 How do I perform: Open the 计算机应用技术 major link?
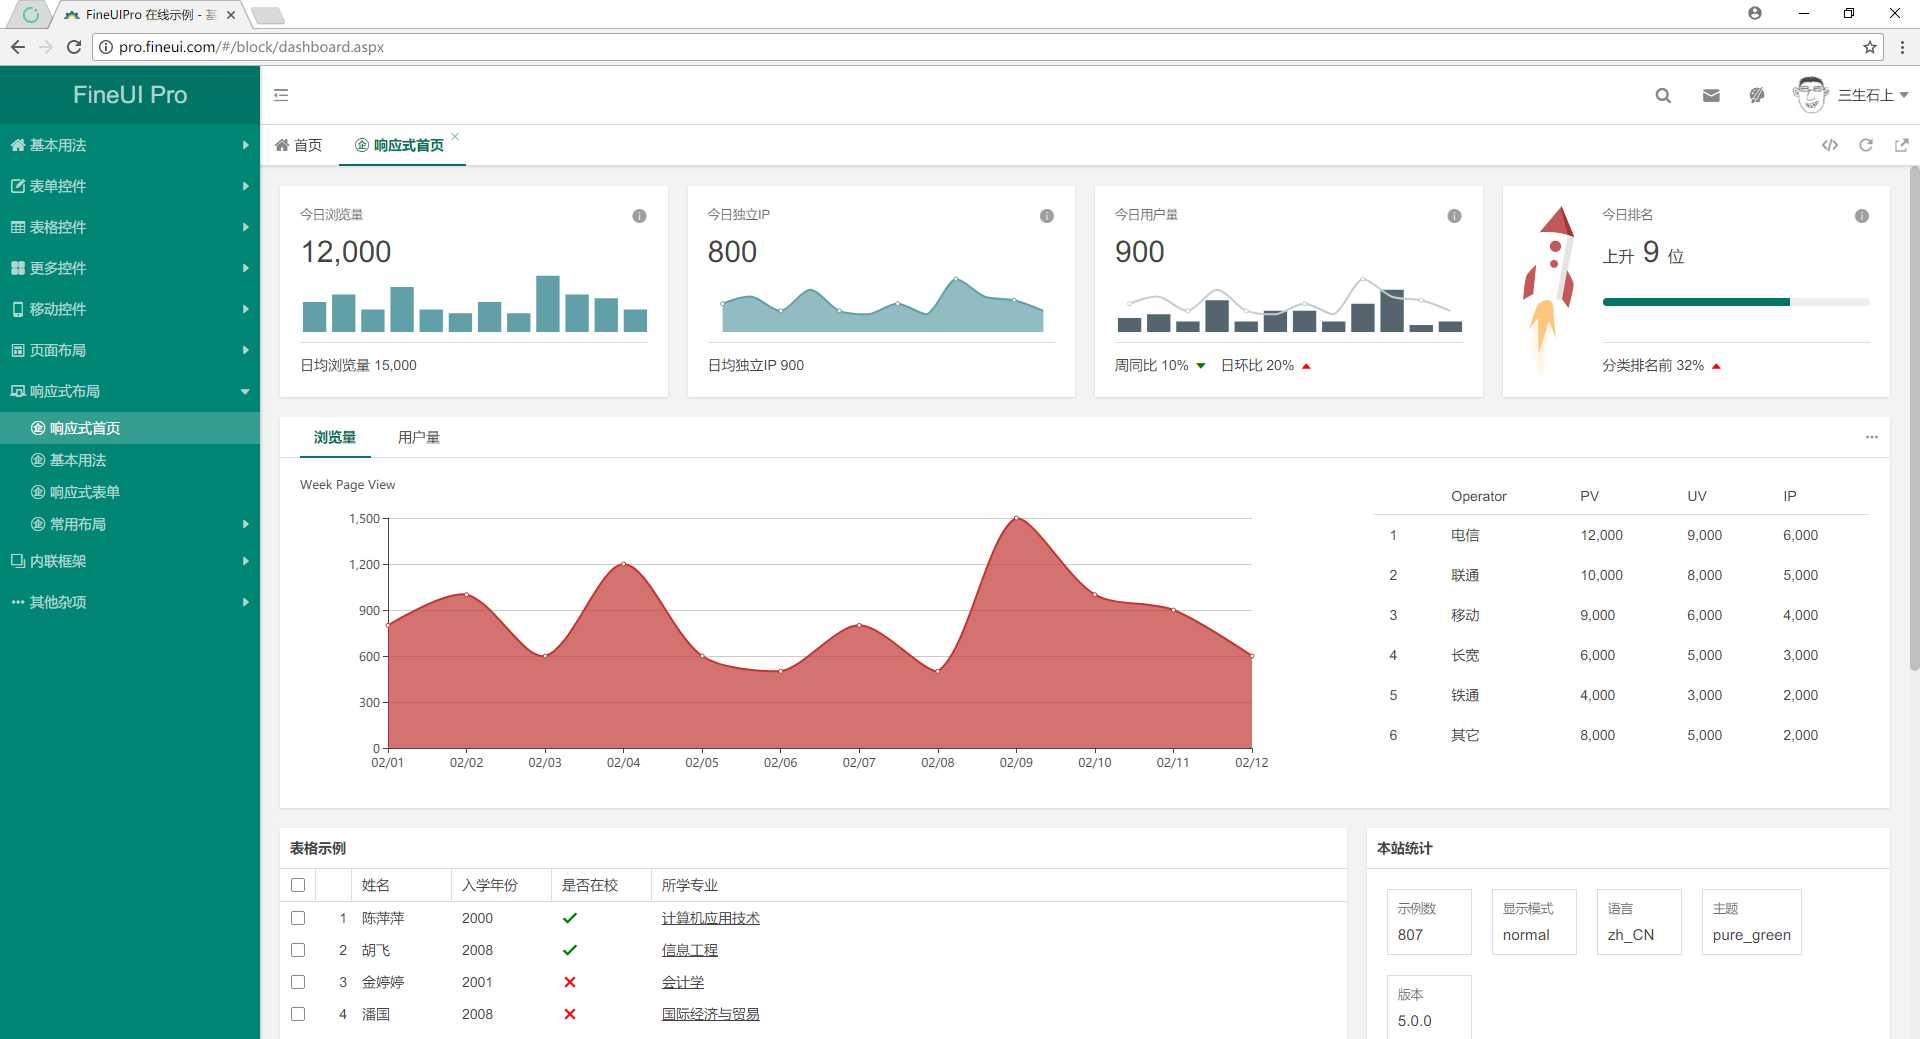point(710,918)
